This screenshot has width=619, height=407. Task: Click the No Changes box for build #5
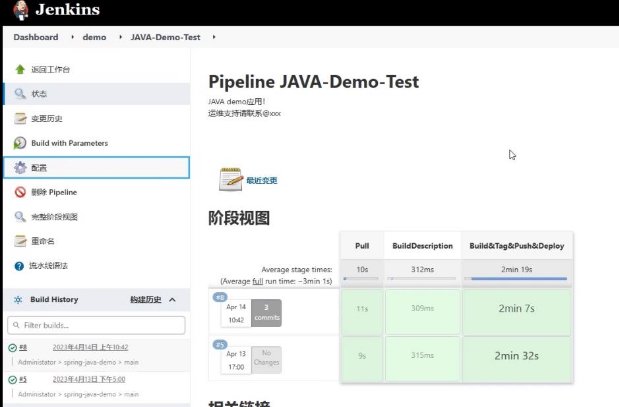coord(266,360)
